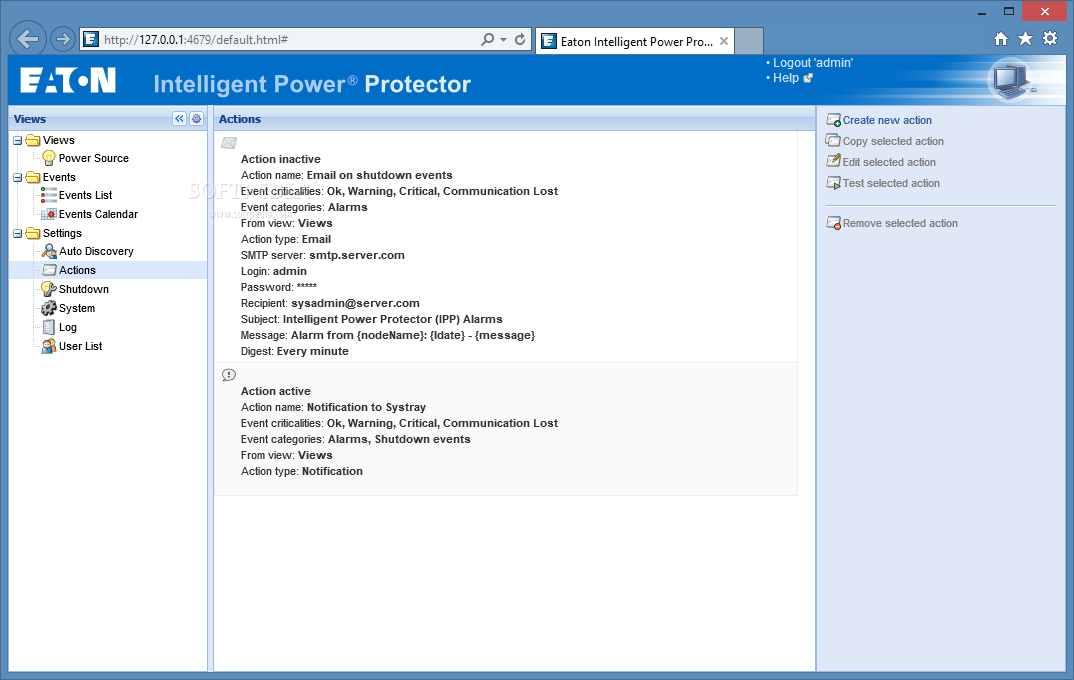Select Events Calendar tree item
The image size is (1074, 680).
99,214
